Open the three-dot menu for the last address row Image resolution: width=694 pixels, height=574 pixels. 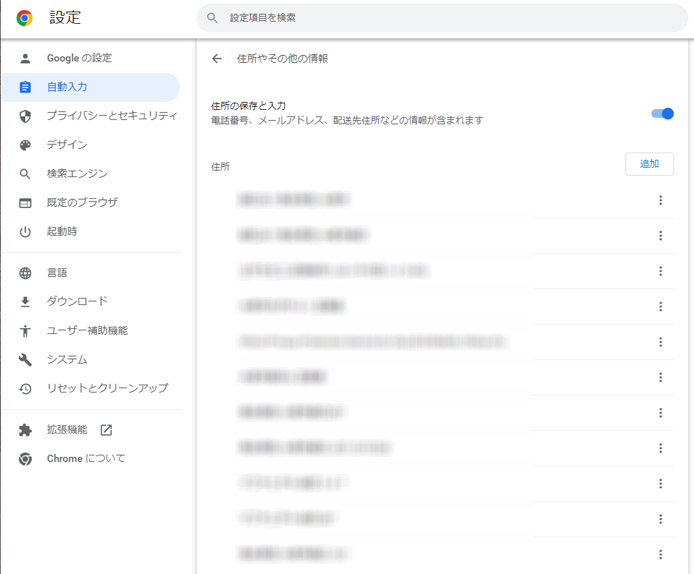click(x=660, y=554)
